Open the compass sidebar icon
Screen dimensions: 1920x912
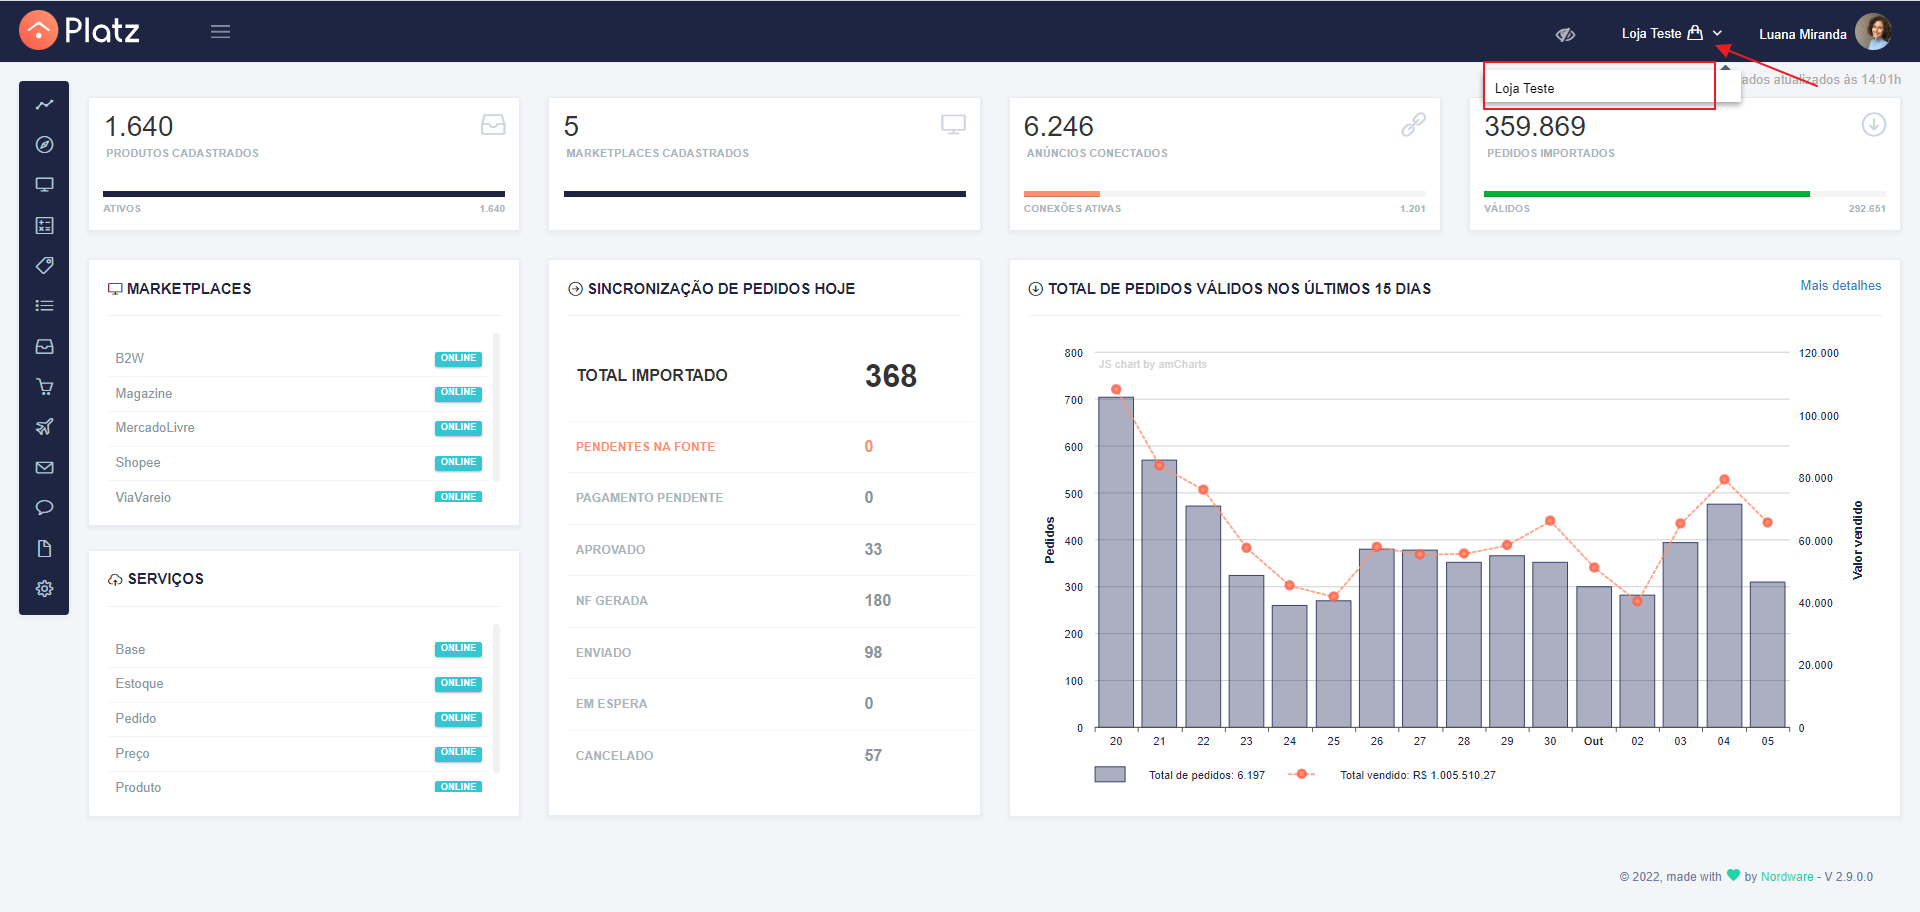(x=44, y=145)
